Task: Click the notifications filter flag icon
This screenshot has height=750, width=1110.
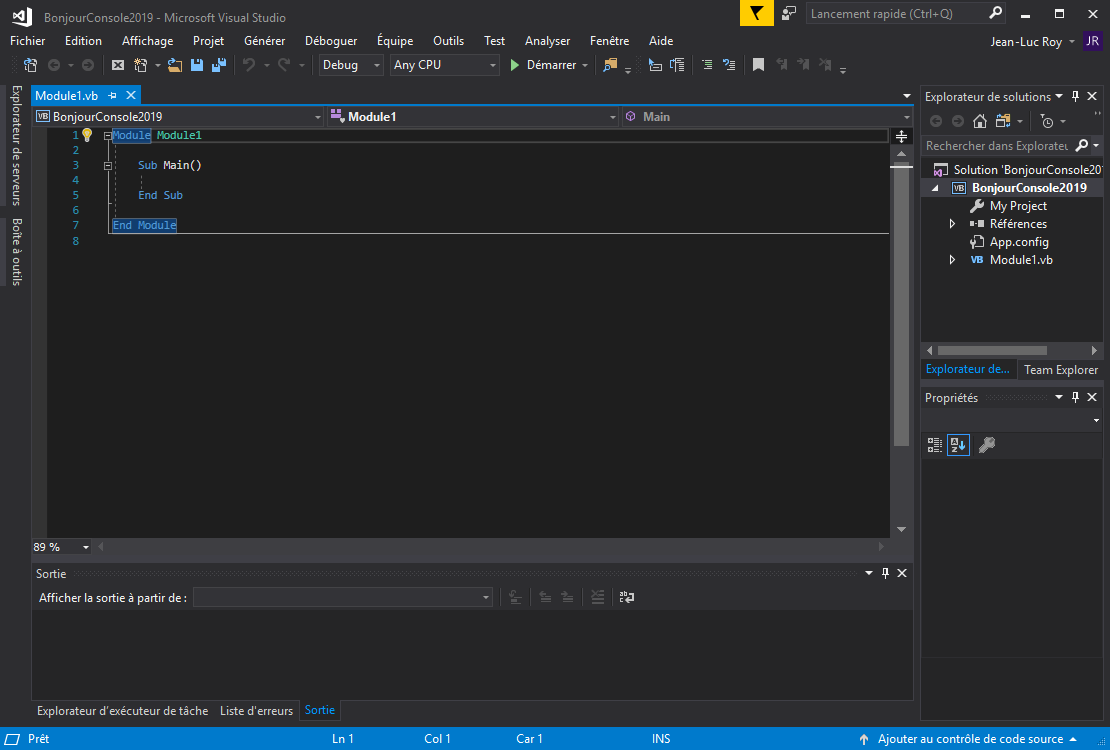Action: pos(757,13)
